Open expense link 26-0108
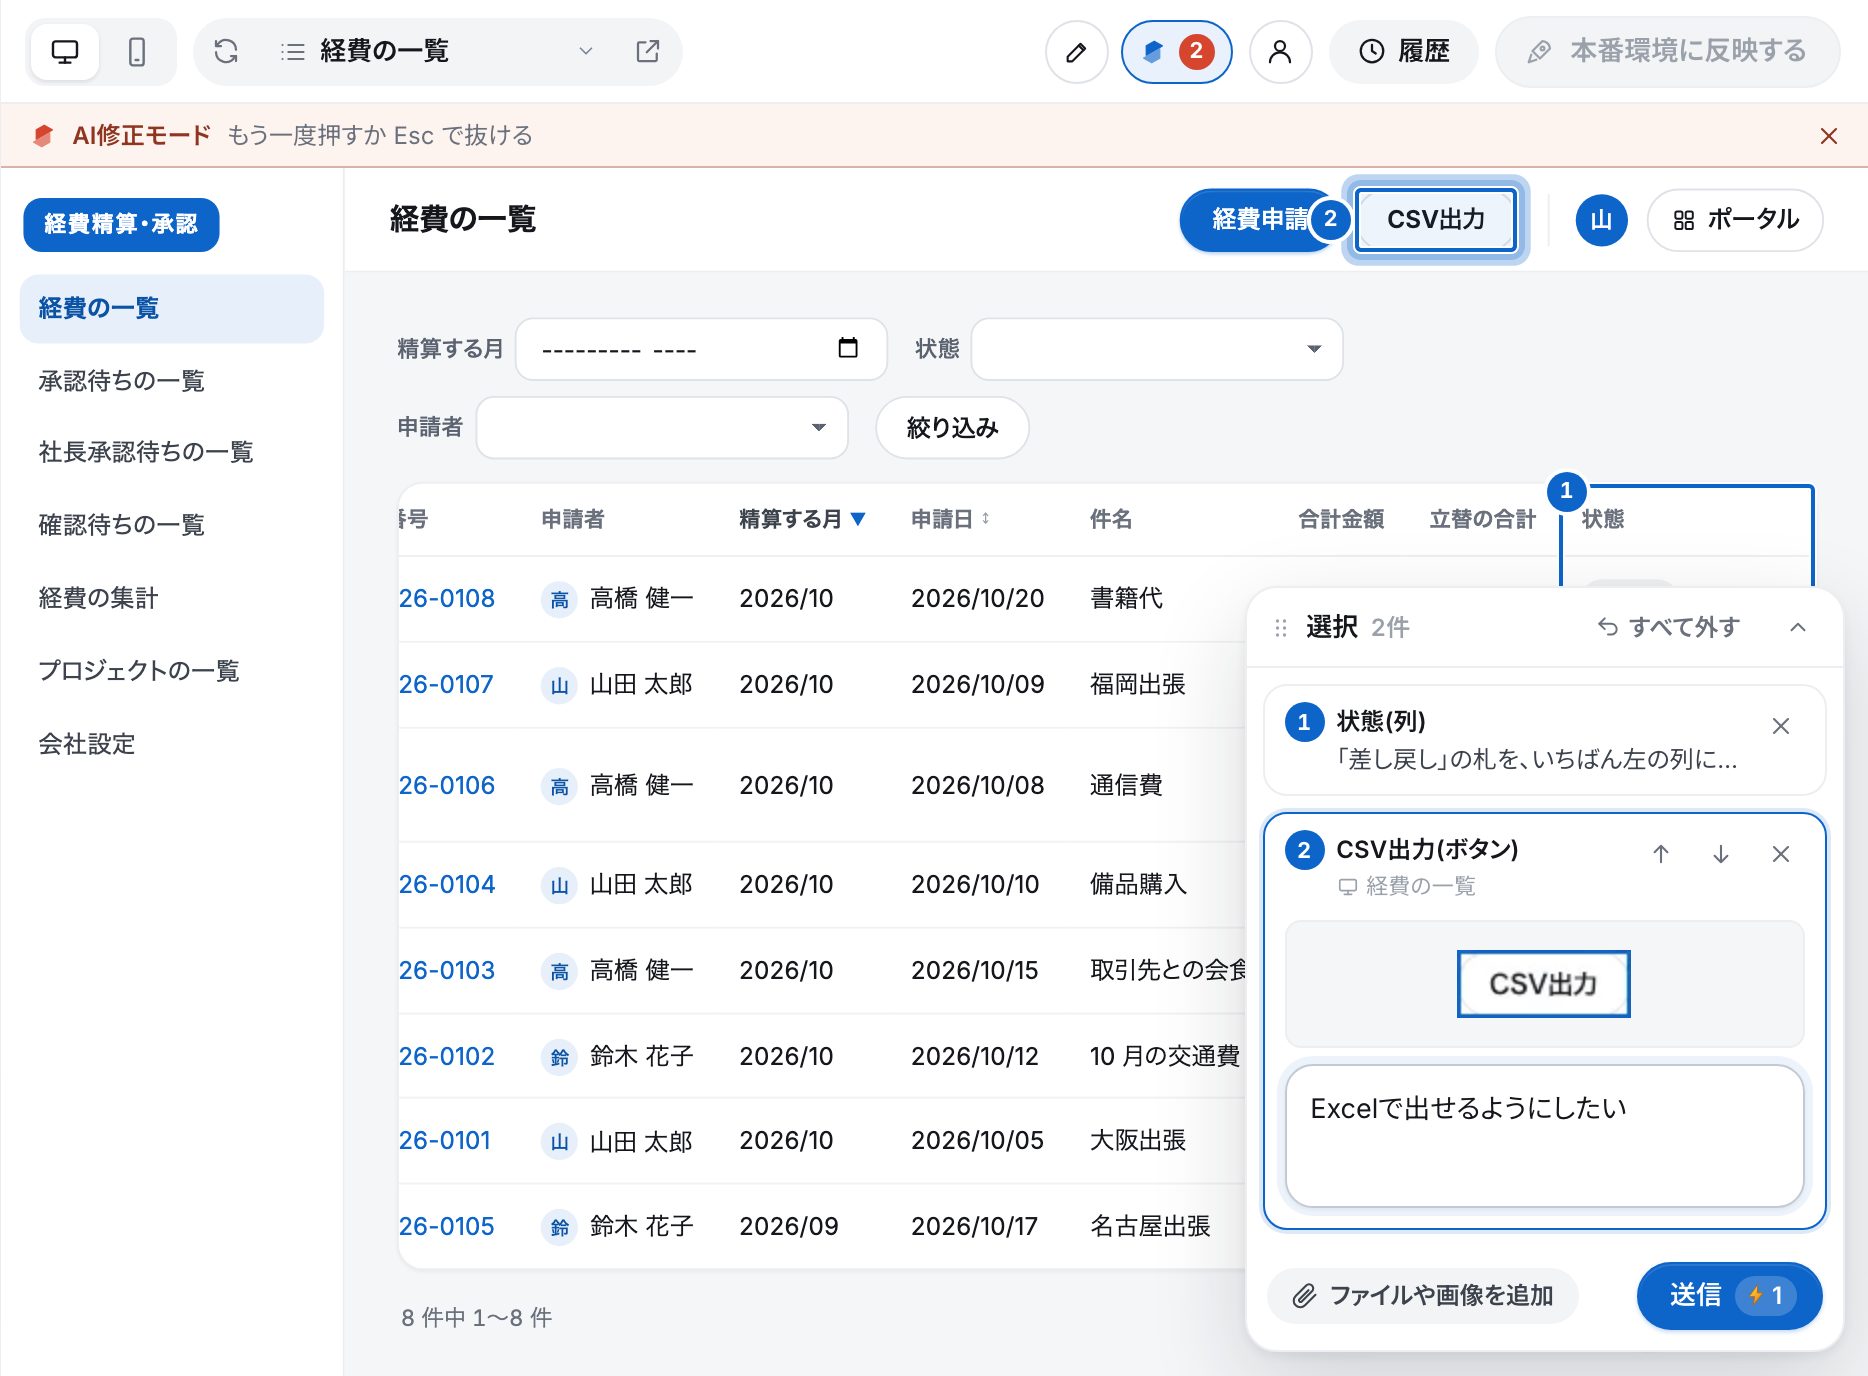This screenshot has width=1868, height=1376. point(447,599)
